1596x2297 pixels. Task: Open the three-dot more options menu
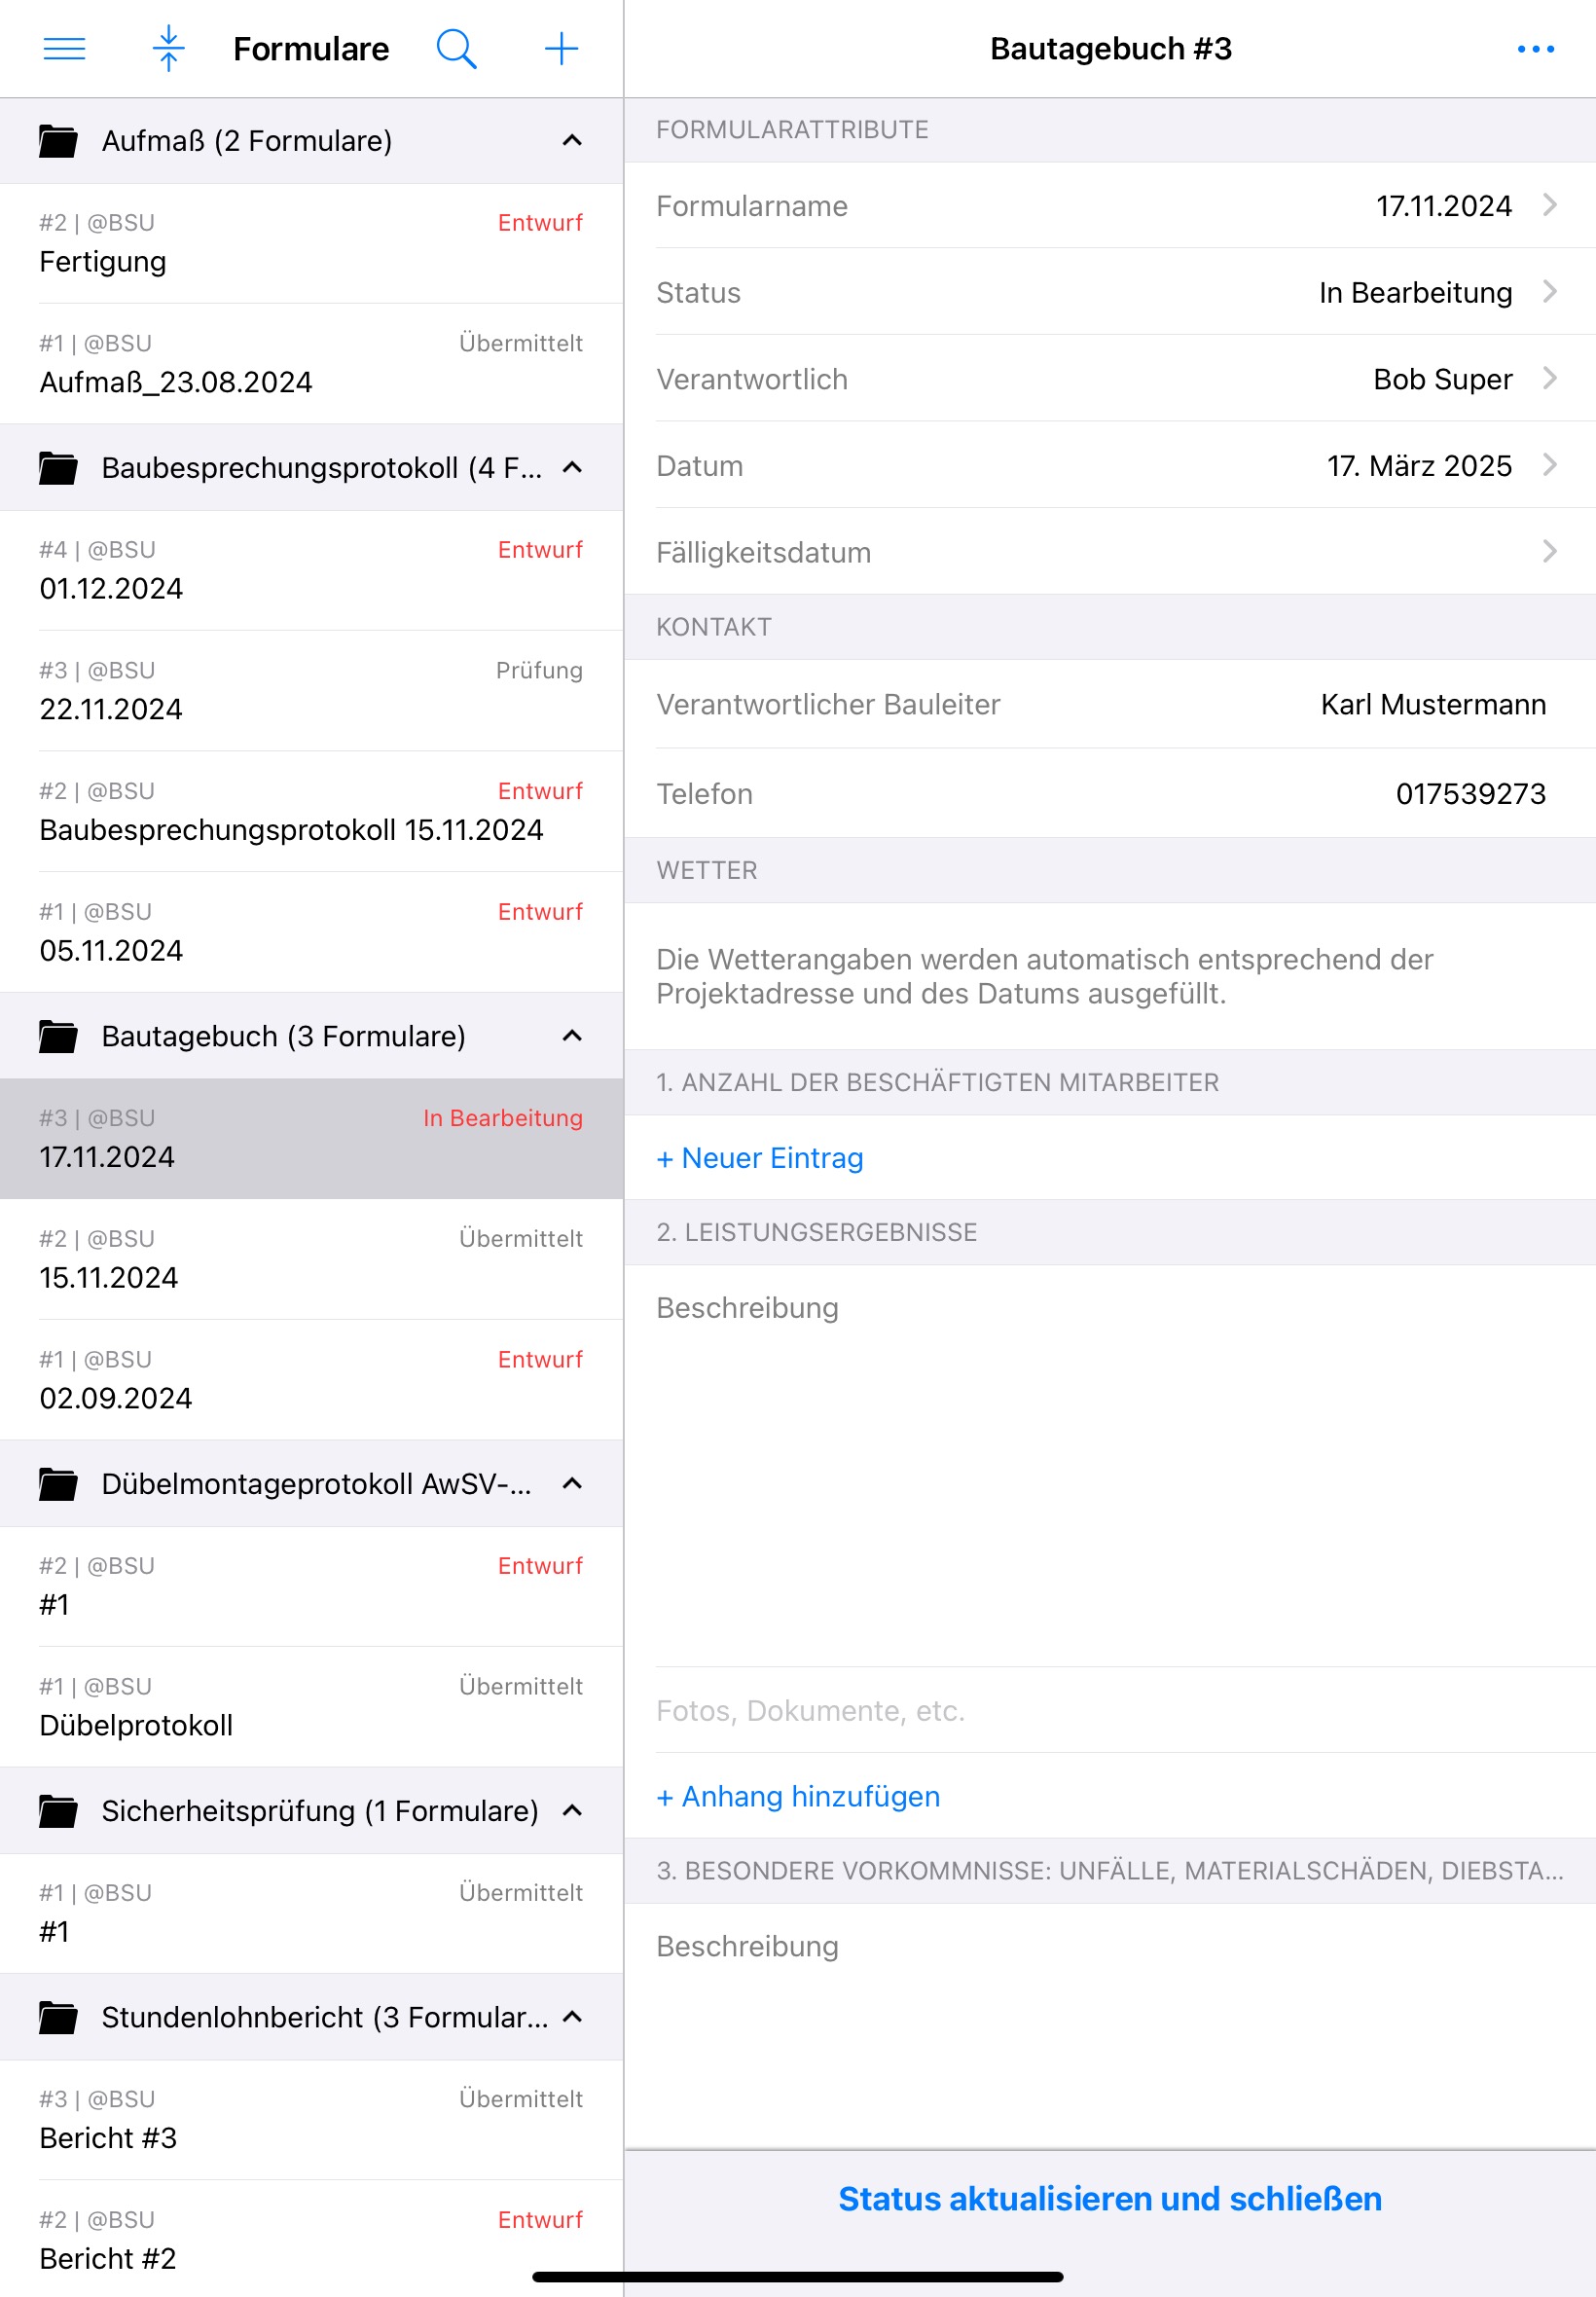pyautogui.click(x=1535, y=49)
